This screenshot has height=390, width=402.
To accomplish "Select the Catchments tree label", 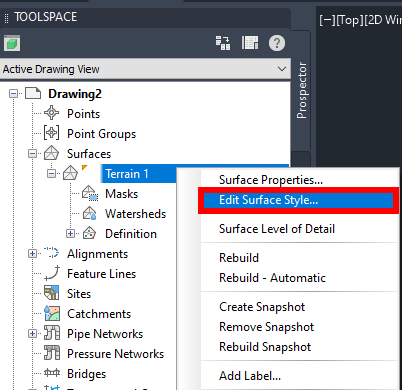I will point(99,314).
